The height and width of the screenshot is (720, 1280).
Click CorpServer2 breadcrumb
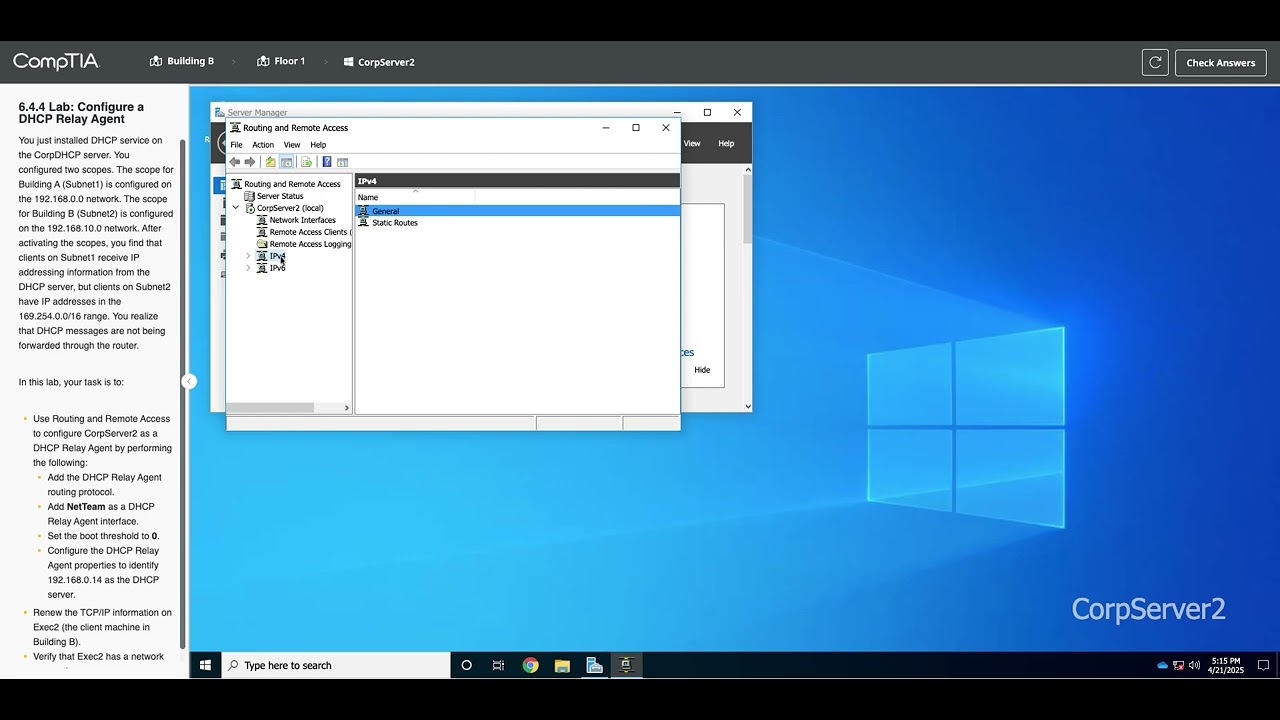(379, 62)
